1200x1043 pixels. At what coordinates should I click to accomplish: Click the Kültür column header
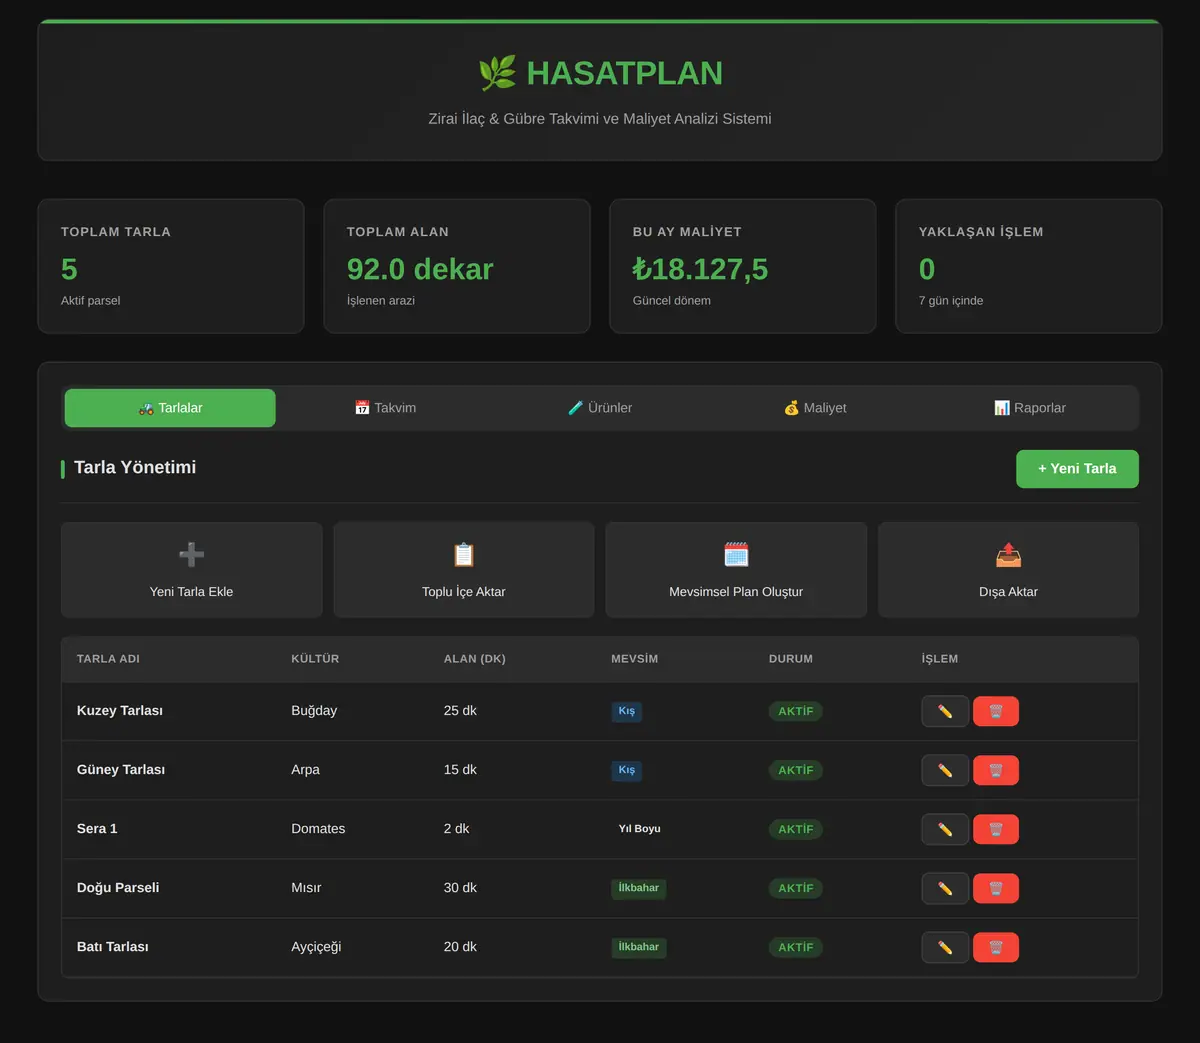pos(315,659)
